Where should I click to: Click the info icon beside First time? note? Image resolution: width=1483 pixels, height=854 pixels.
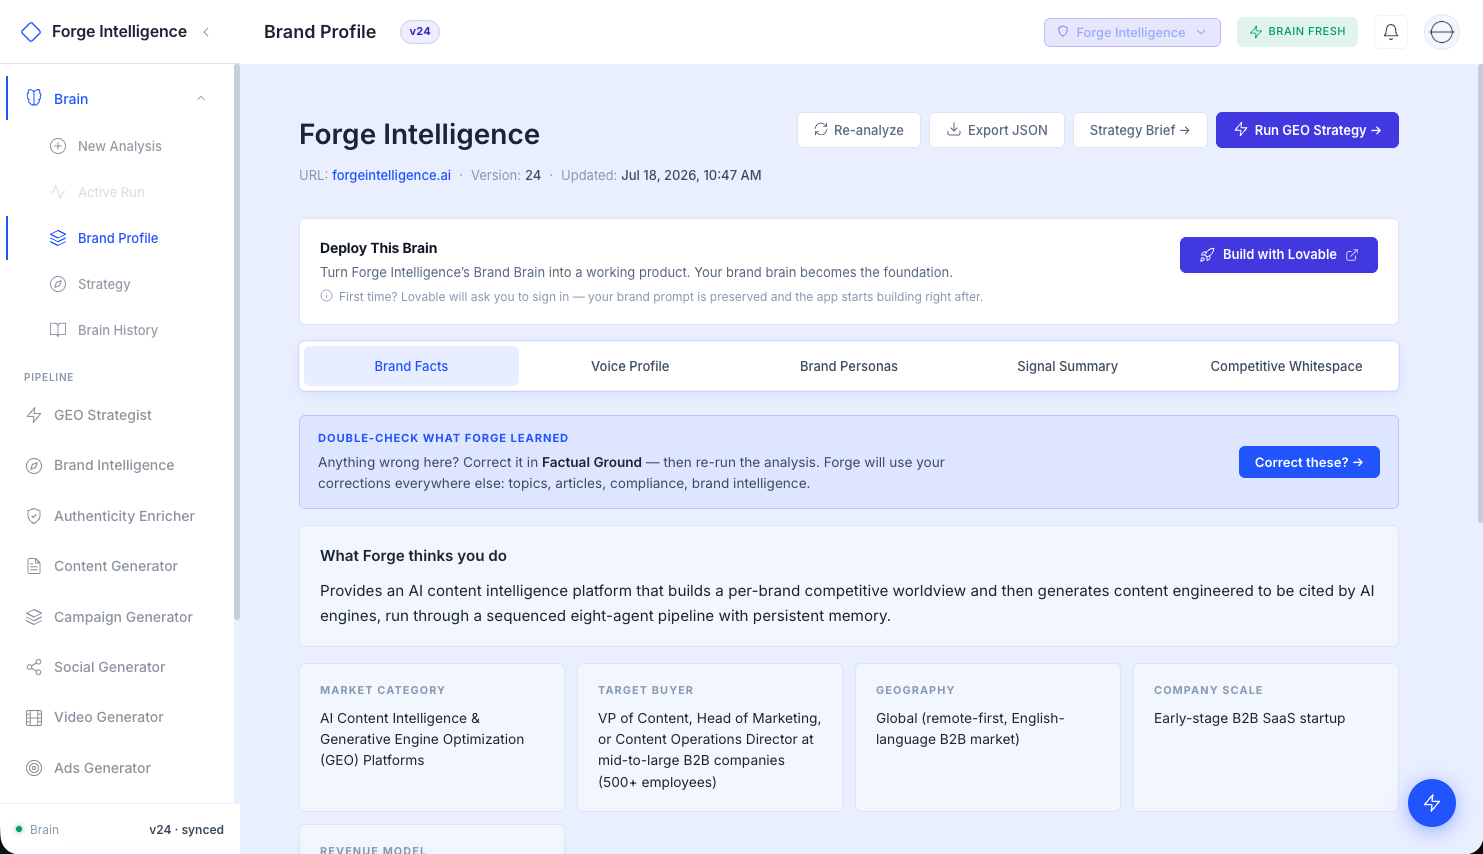326,296
